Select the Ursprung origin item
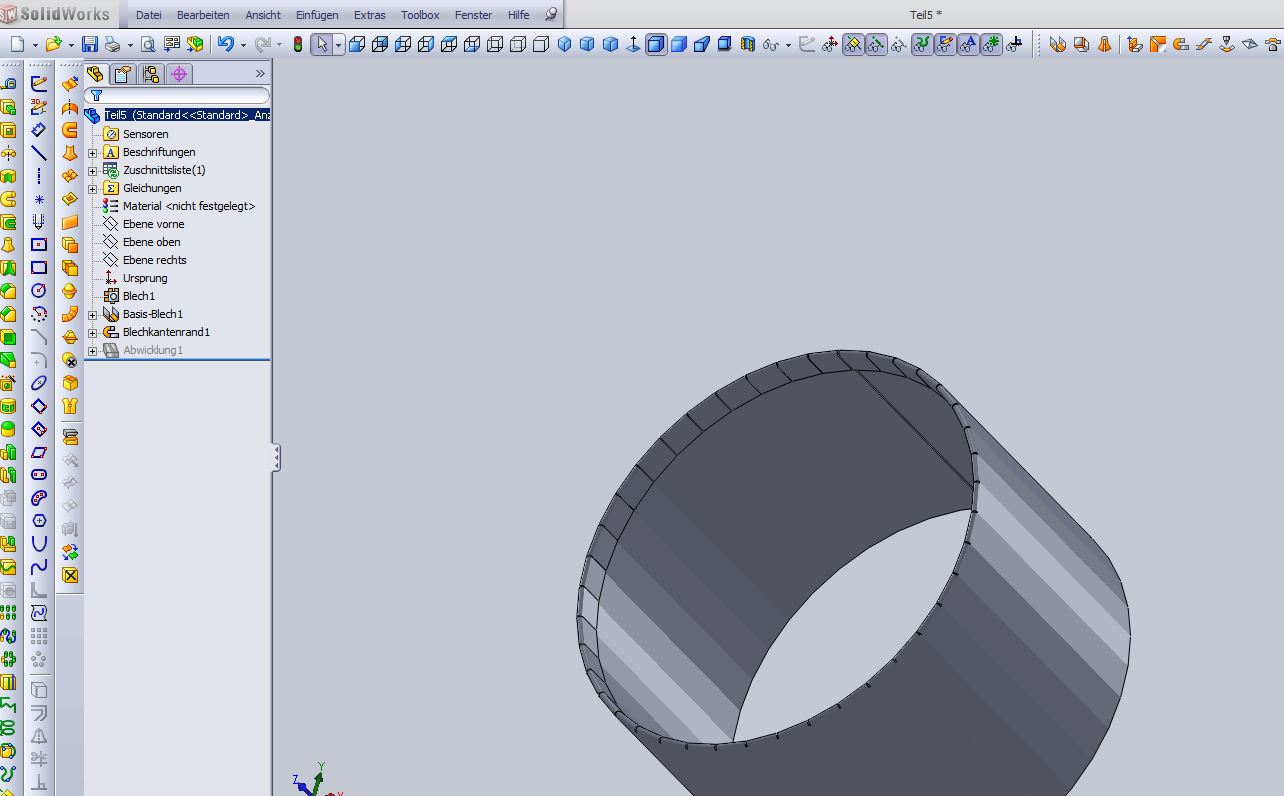 coord(144,278)
